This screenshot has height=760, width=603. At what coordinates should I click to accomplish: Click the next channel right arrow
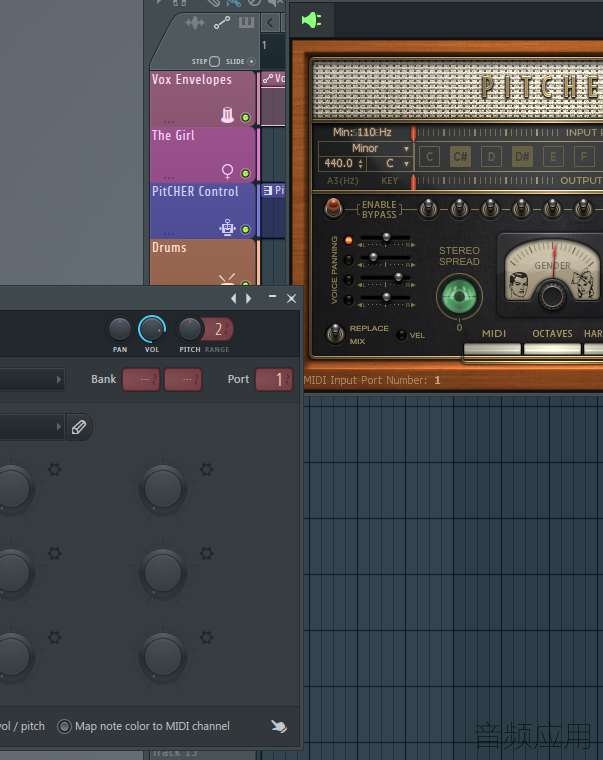click(249, 299)
